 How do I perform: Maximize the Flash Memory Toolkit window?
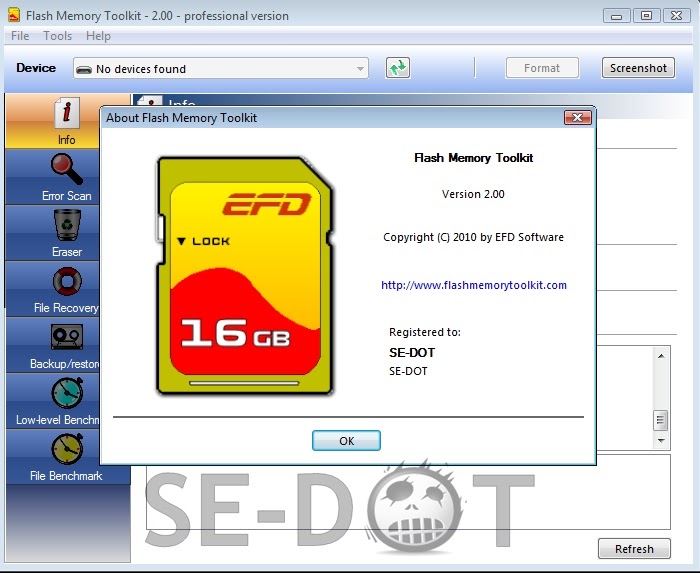646,16
